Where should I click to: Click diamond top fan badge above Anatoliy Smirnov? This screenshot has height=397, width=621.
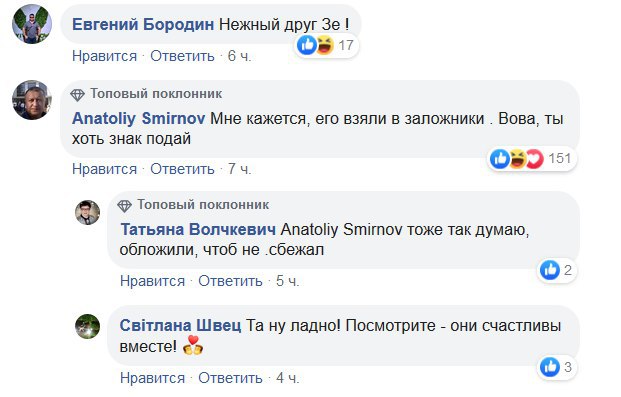pos(77,94)
